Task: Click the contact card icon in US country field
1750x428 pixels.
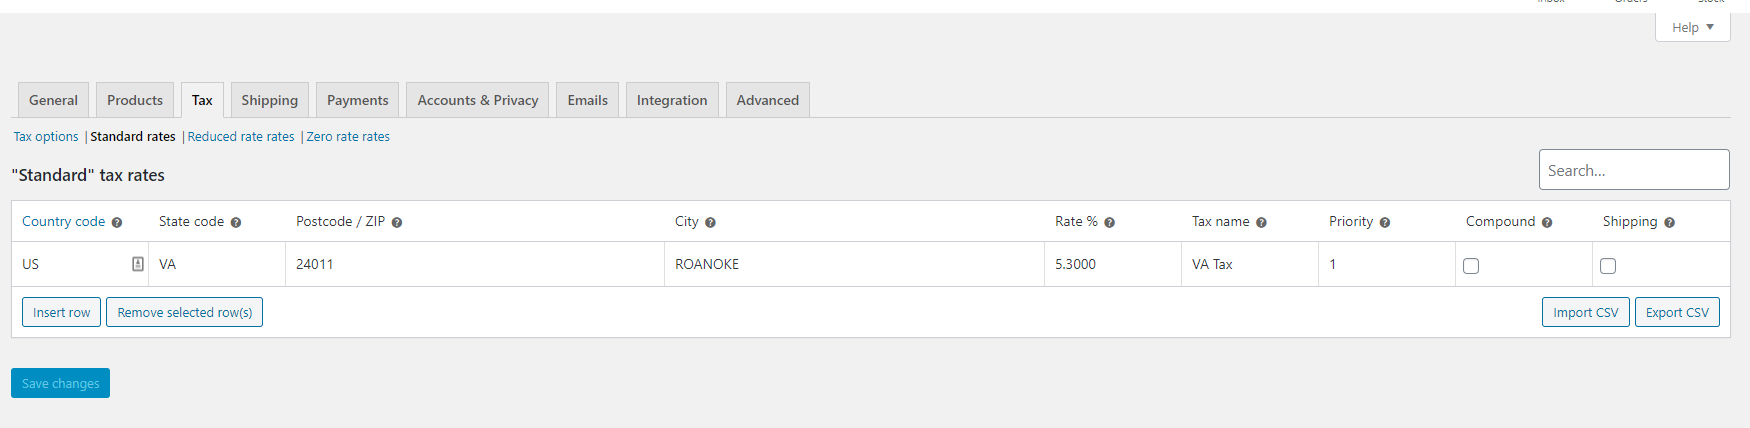Action: (x=138, y=264)
